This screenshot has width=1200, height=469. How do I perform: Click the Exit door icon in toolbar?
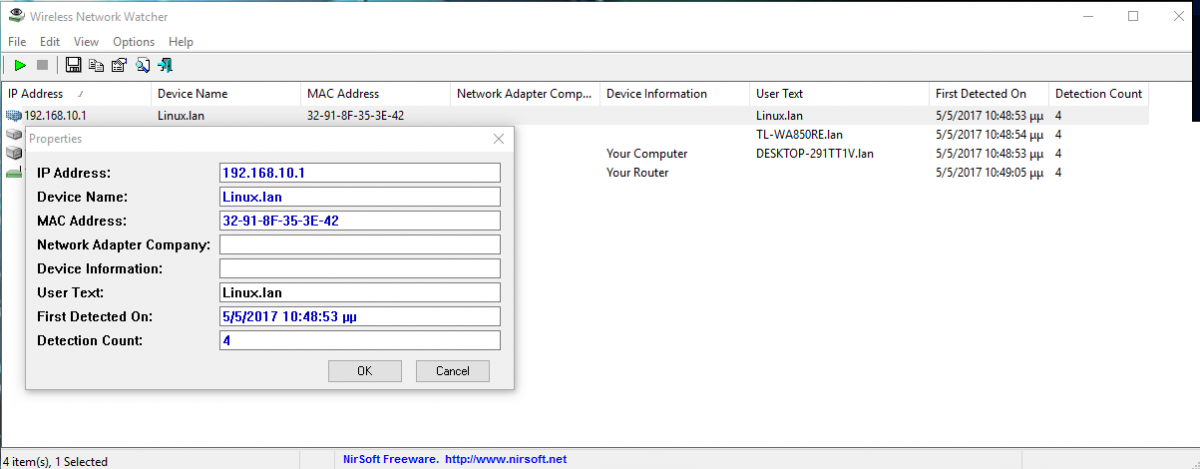pos(165,65)
